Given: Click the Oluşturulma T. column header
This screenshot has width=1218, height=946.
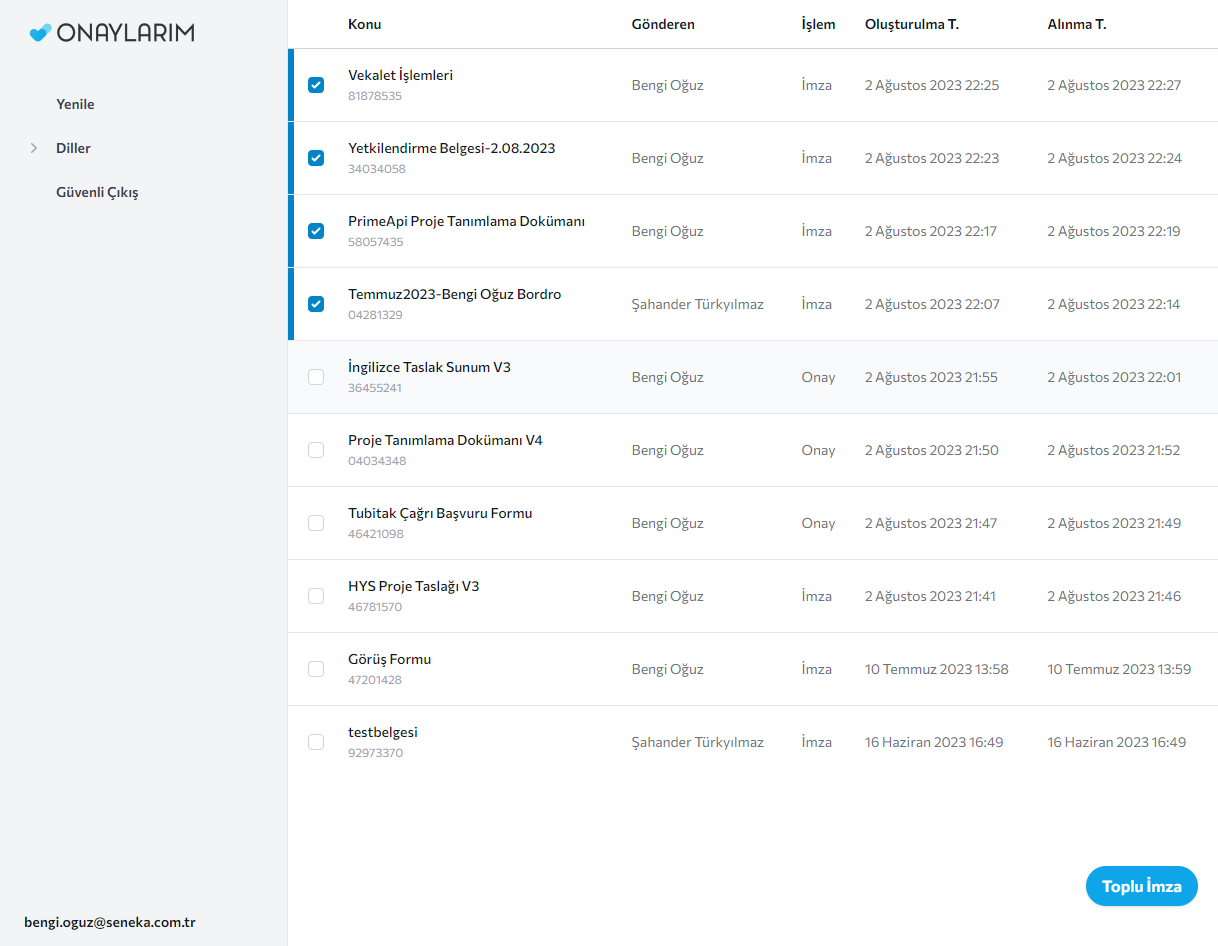Looking at the screenshot, I should tap(911, 24).
